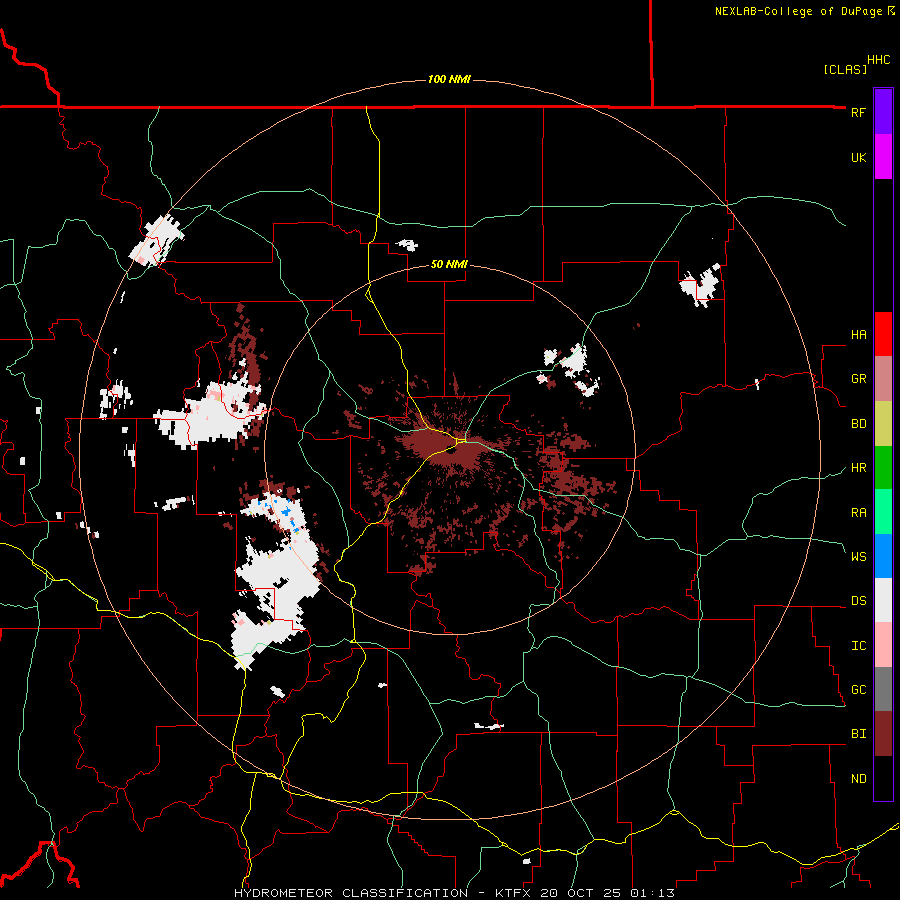Pick the mint RA legend swatch
The image size is (900, 900).
883,512
